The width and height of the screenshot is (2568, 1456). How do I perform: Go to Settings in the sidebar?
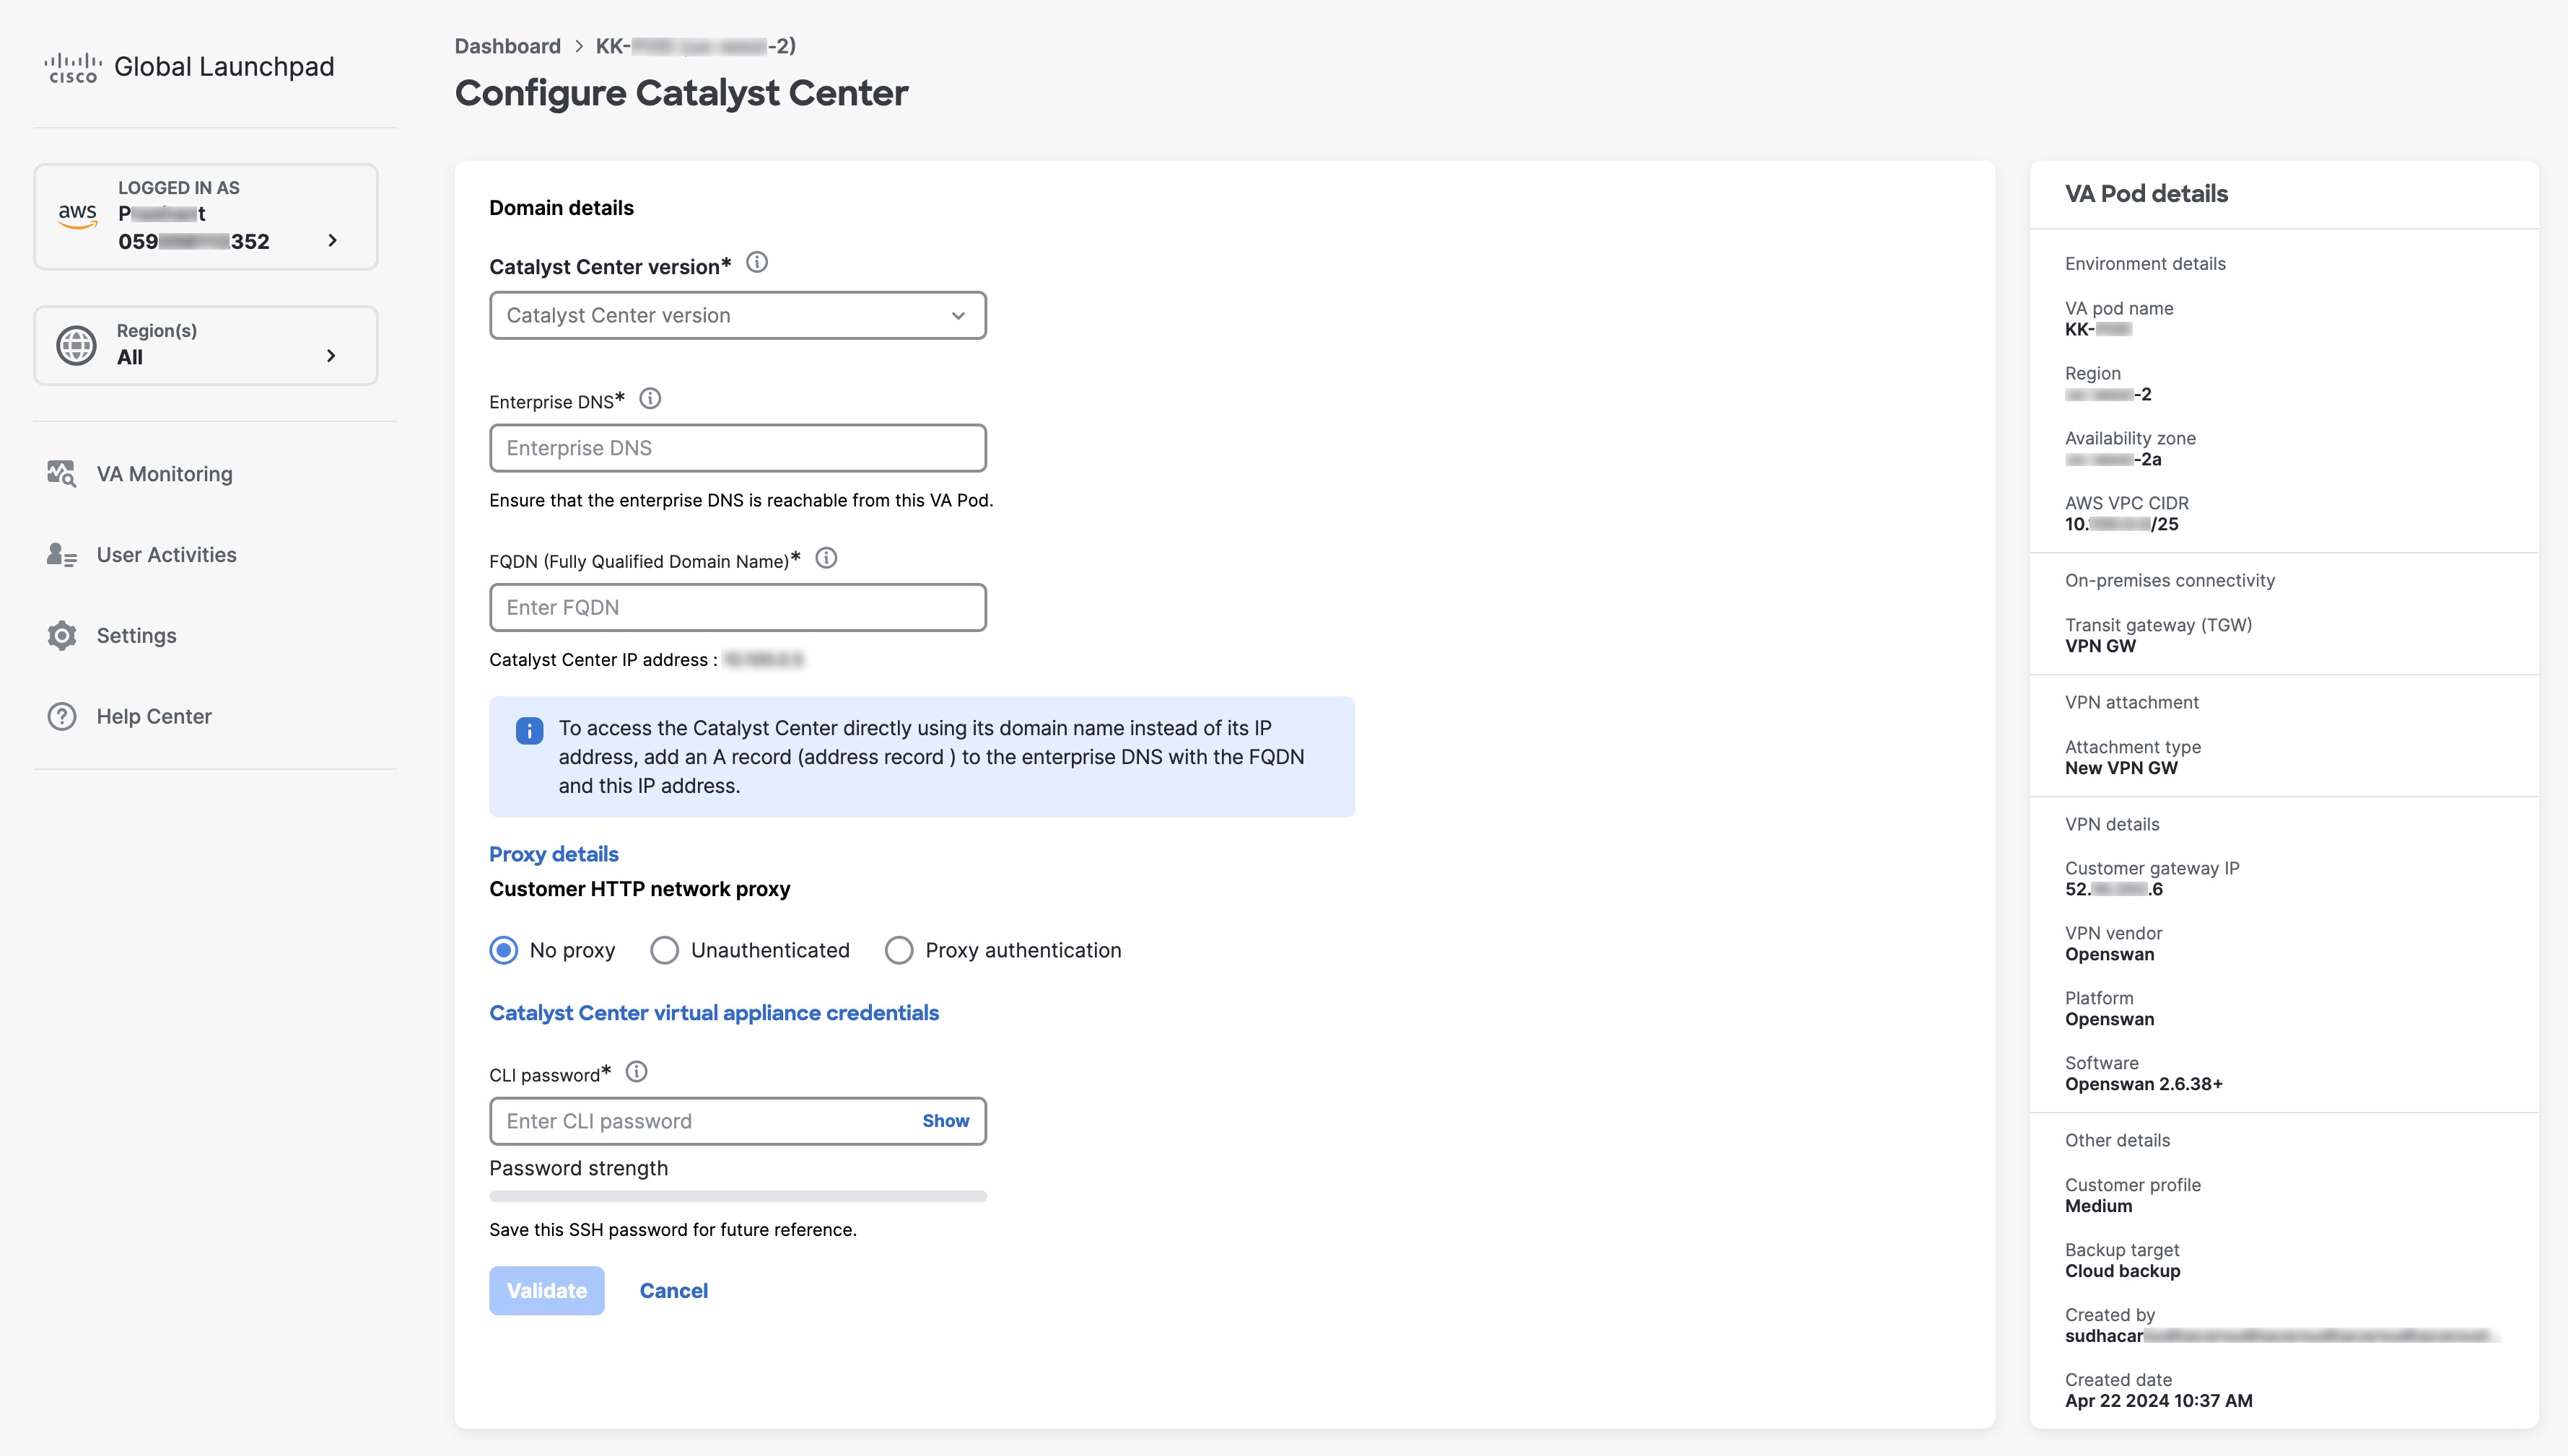136,636
